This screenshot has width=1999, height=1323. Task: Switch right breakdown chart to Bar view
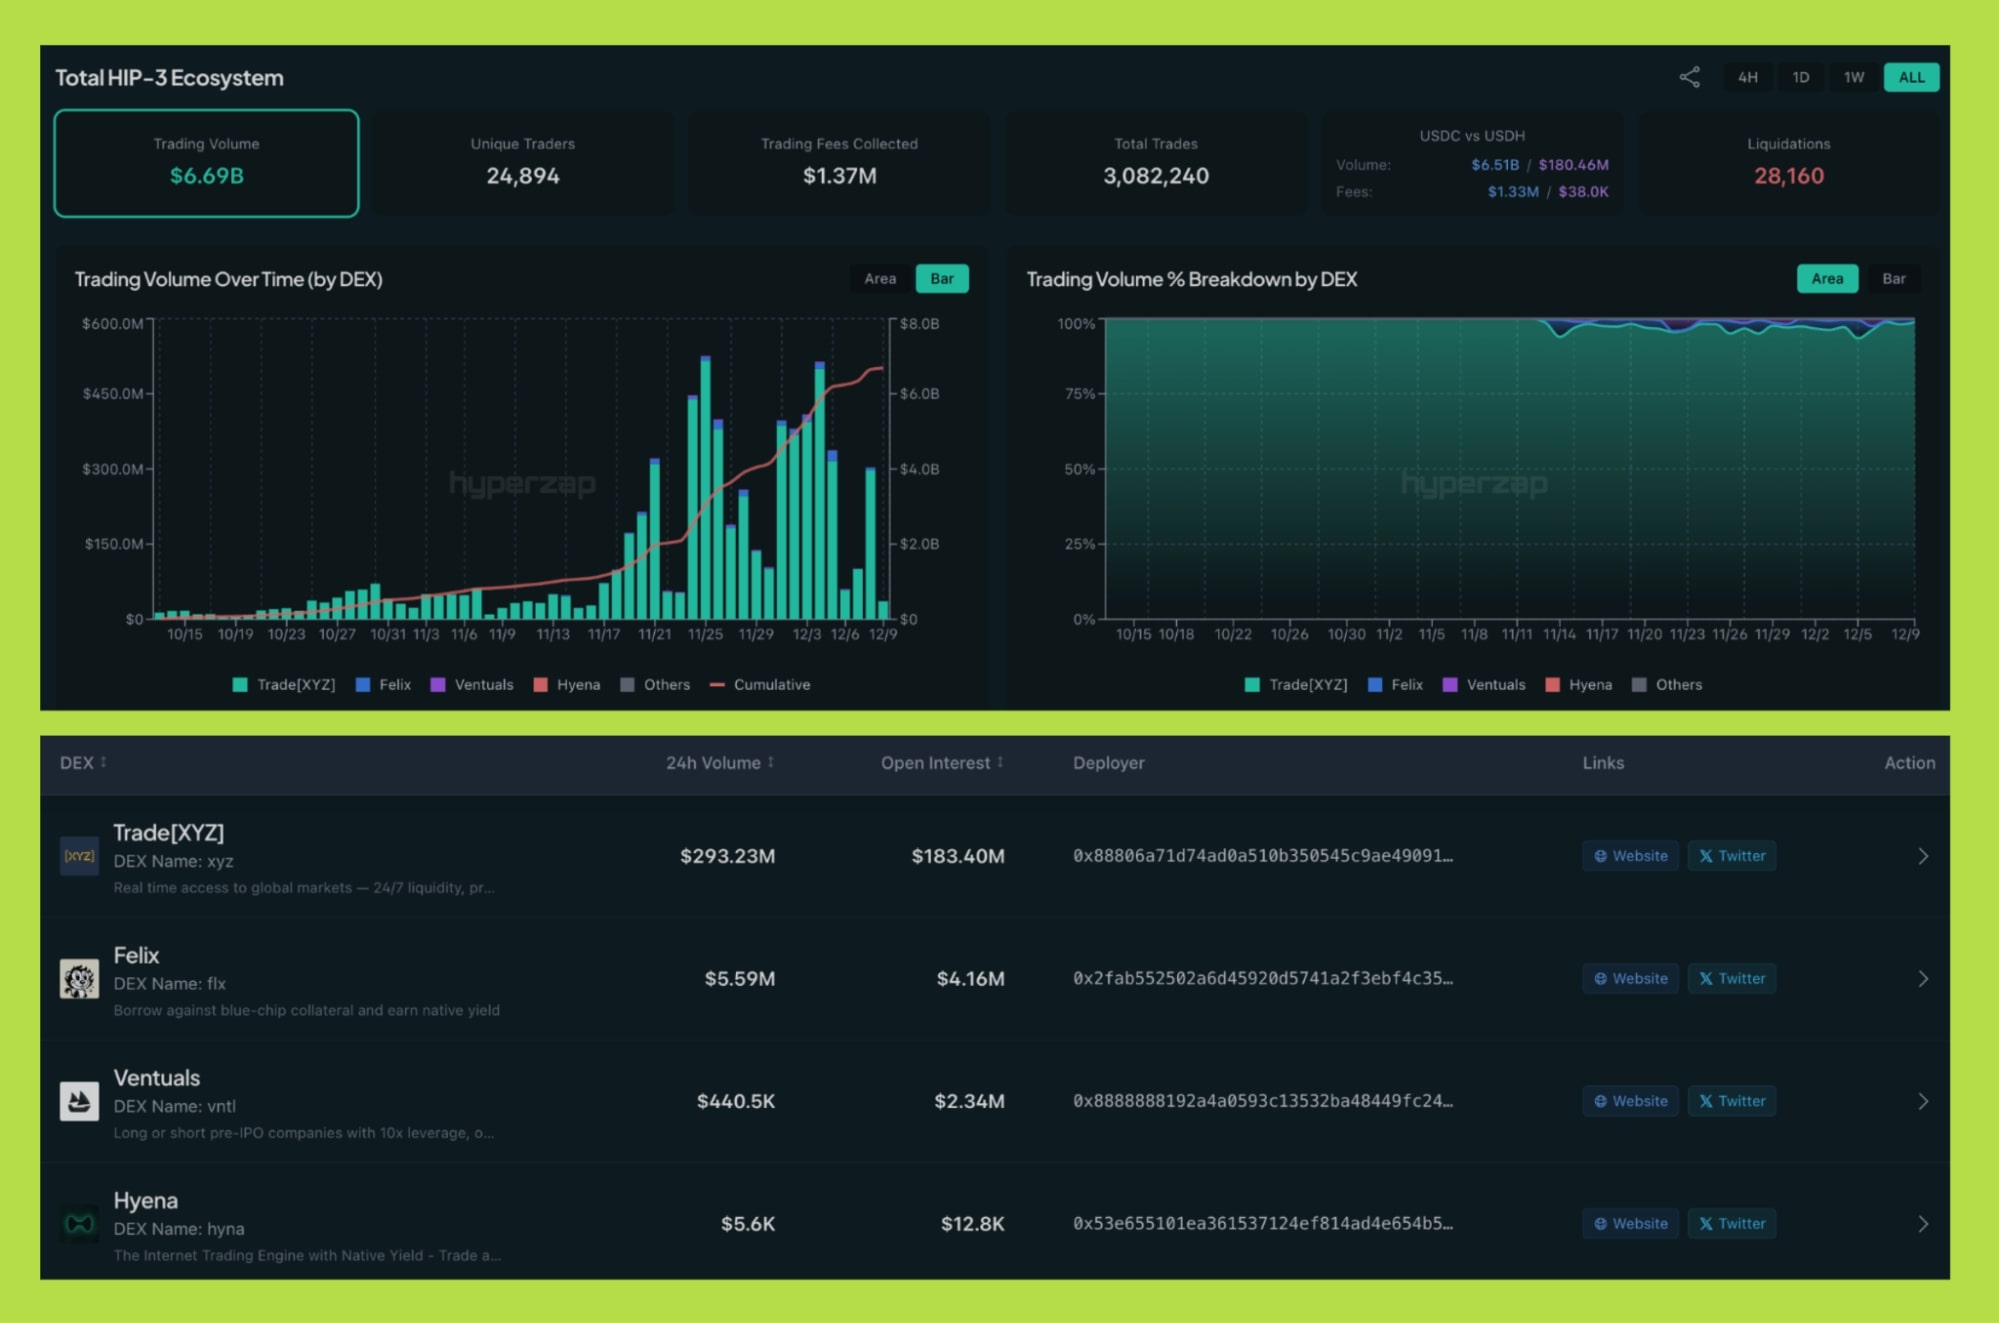1894,279
